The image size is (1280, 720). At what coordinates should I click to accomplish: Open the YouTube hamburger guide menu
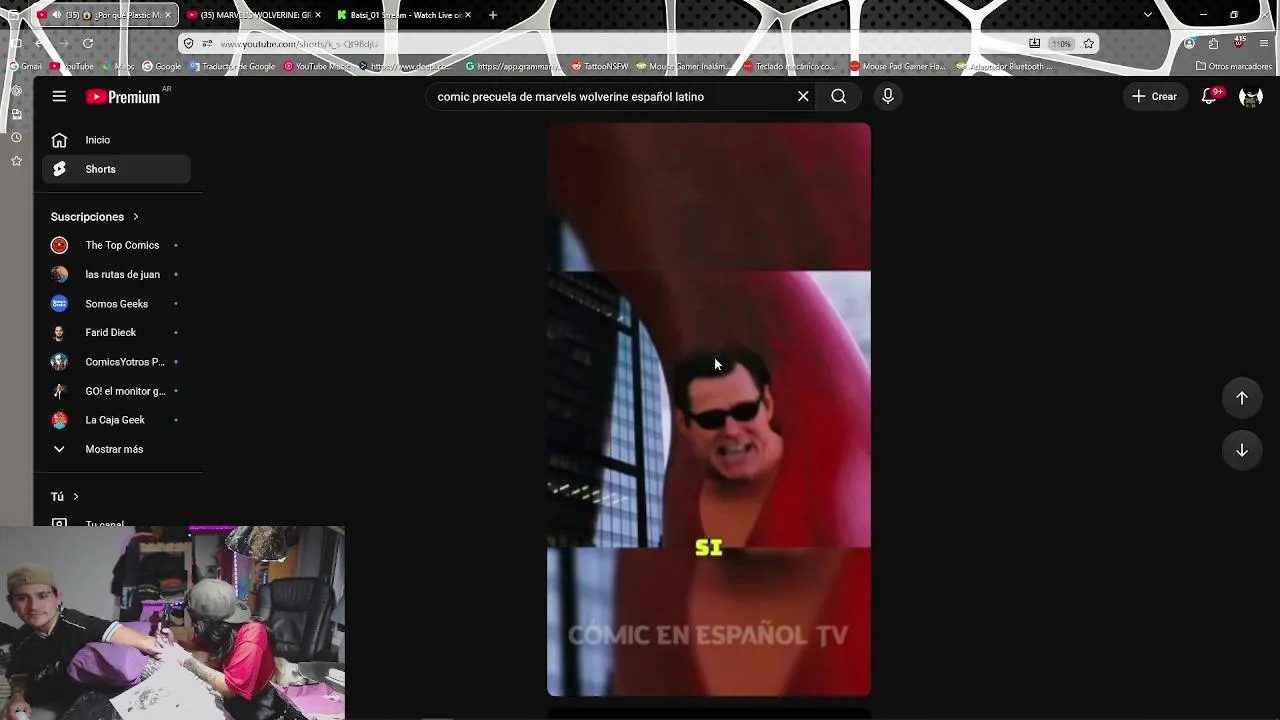click(x=59, y=96)
